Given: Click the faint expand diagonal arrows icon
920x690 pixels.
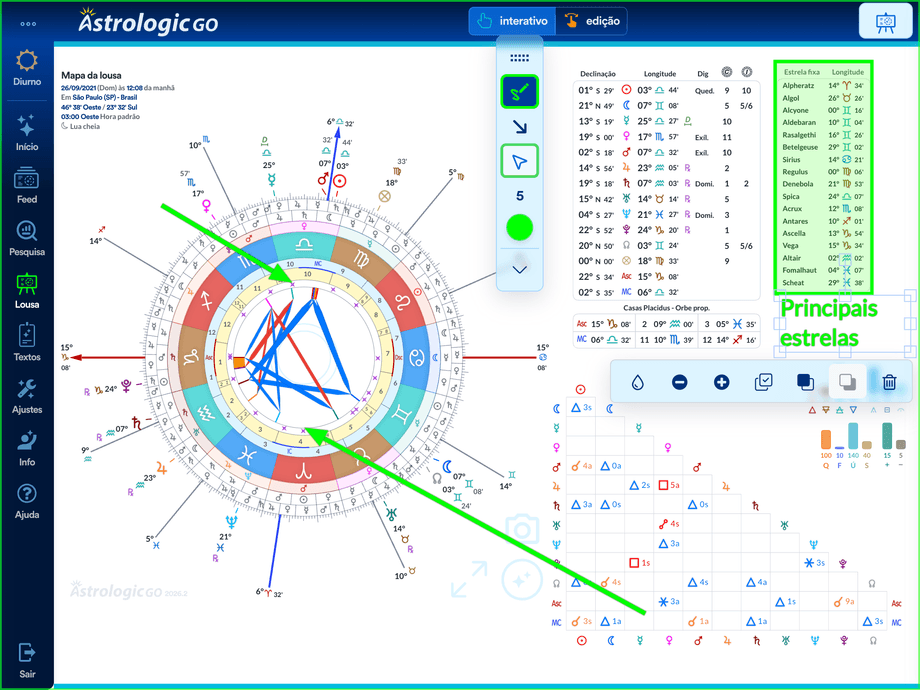Looking at the screenshot, I should pos(470,579).
